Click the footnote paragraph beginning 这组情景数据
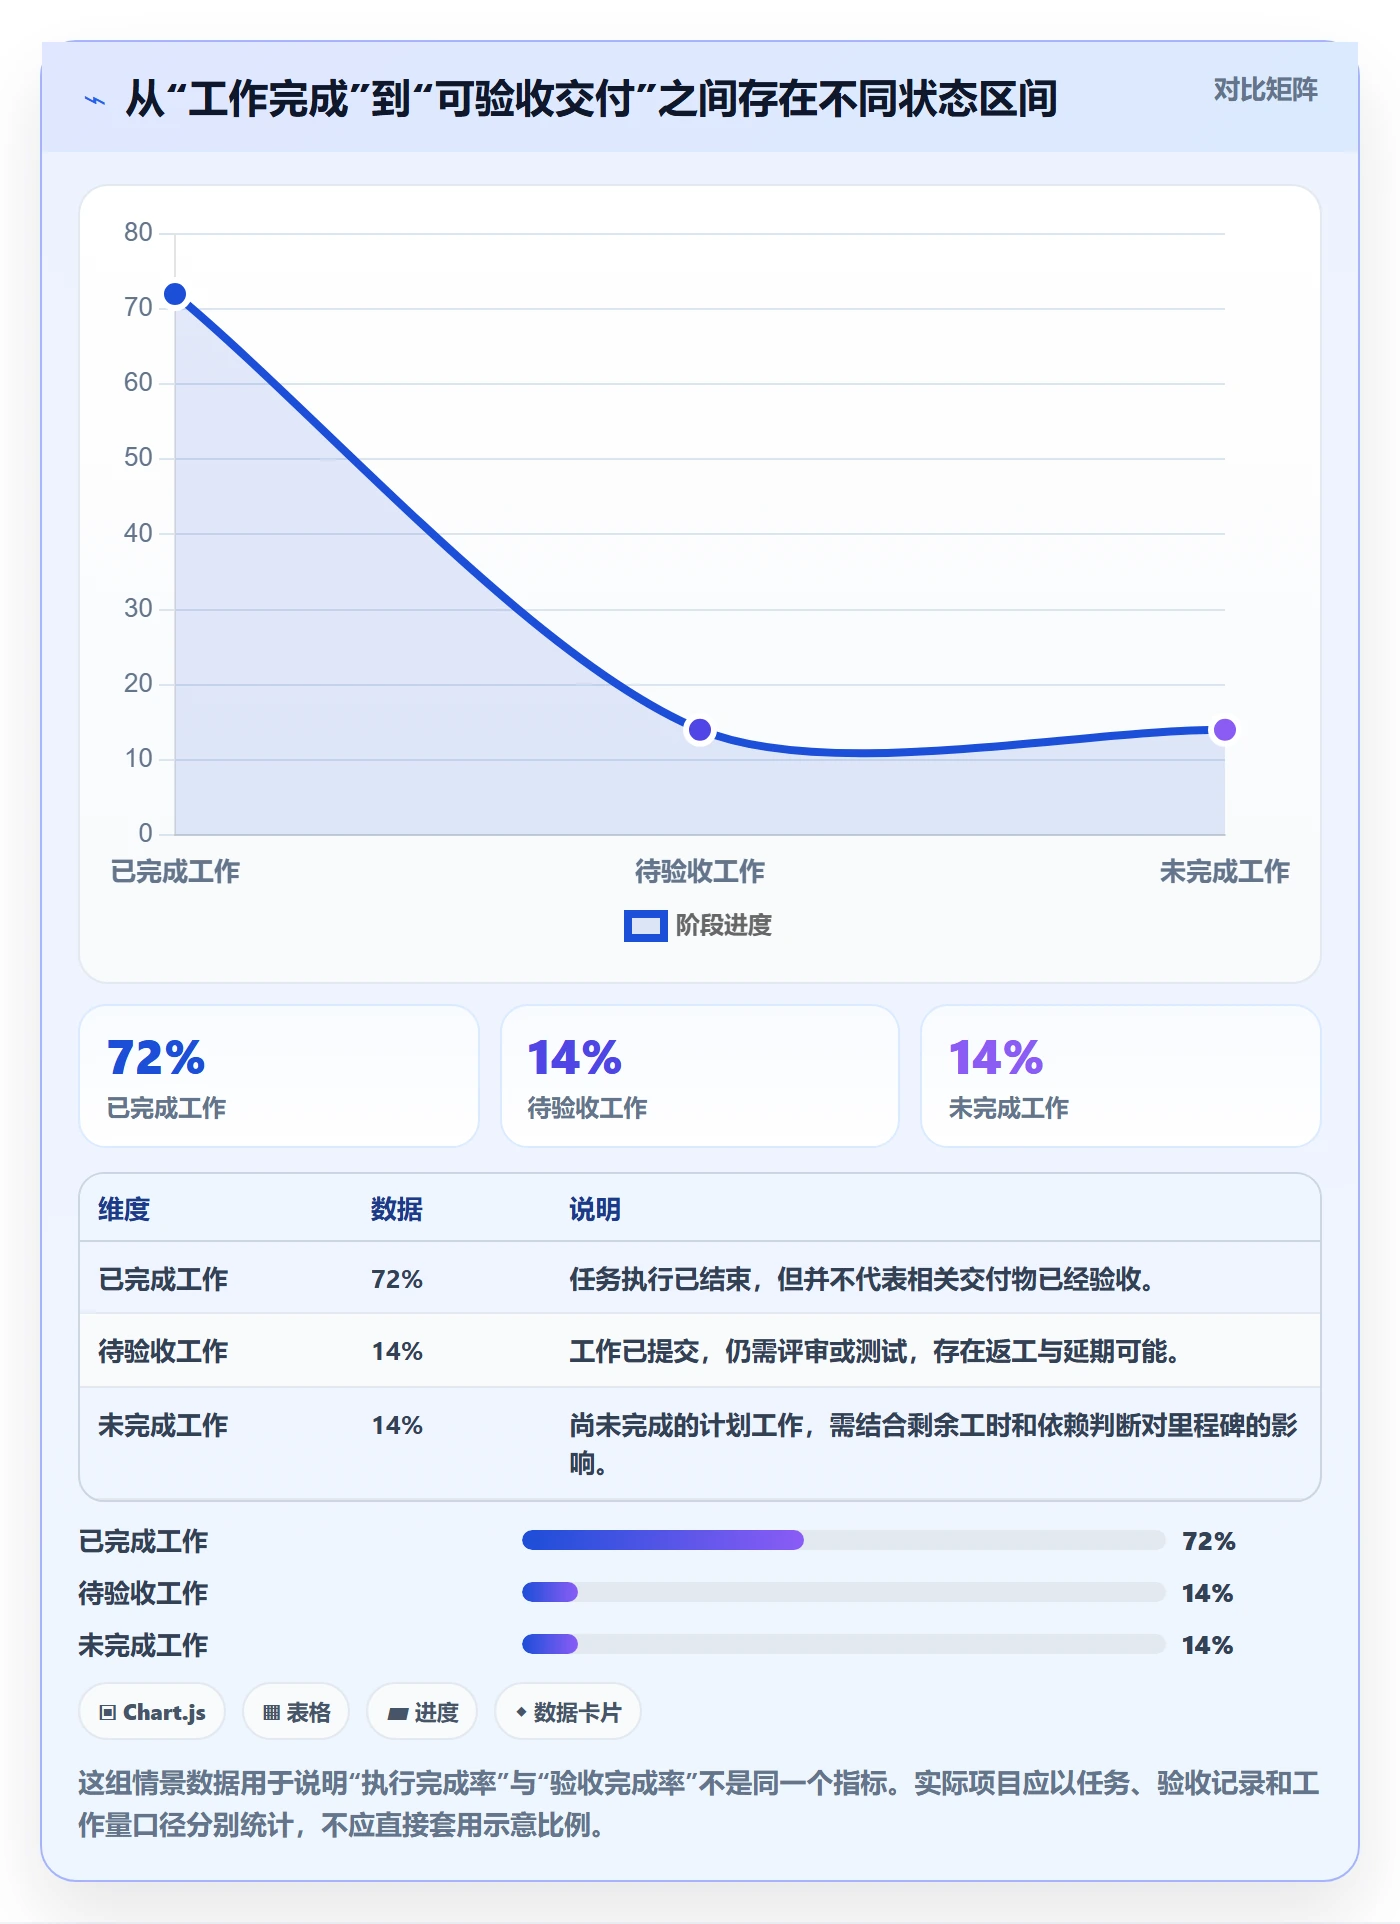Image resolution: width=1400 pixels, height=1924 pixels. (x=699, y=1803)
